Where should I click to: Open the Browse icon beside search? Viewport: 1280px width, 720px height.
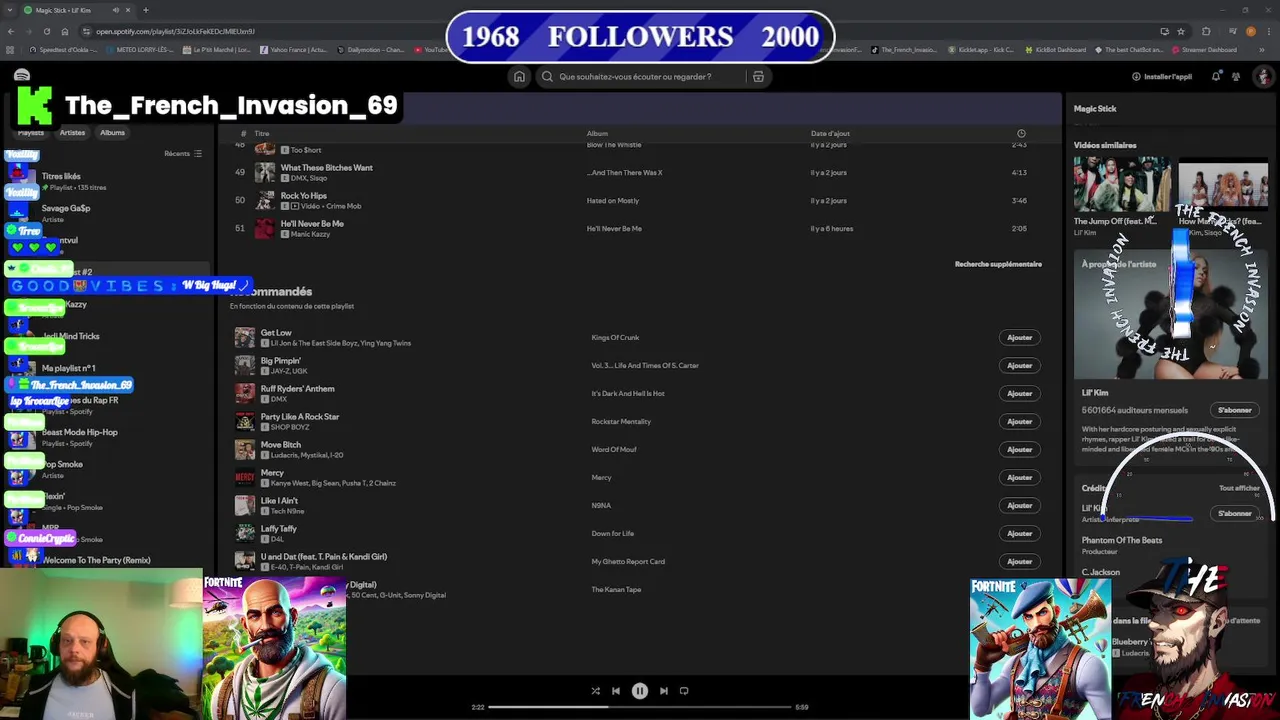(758, 76)
